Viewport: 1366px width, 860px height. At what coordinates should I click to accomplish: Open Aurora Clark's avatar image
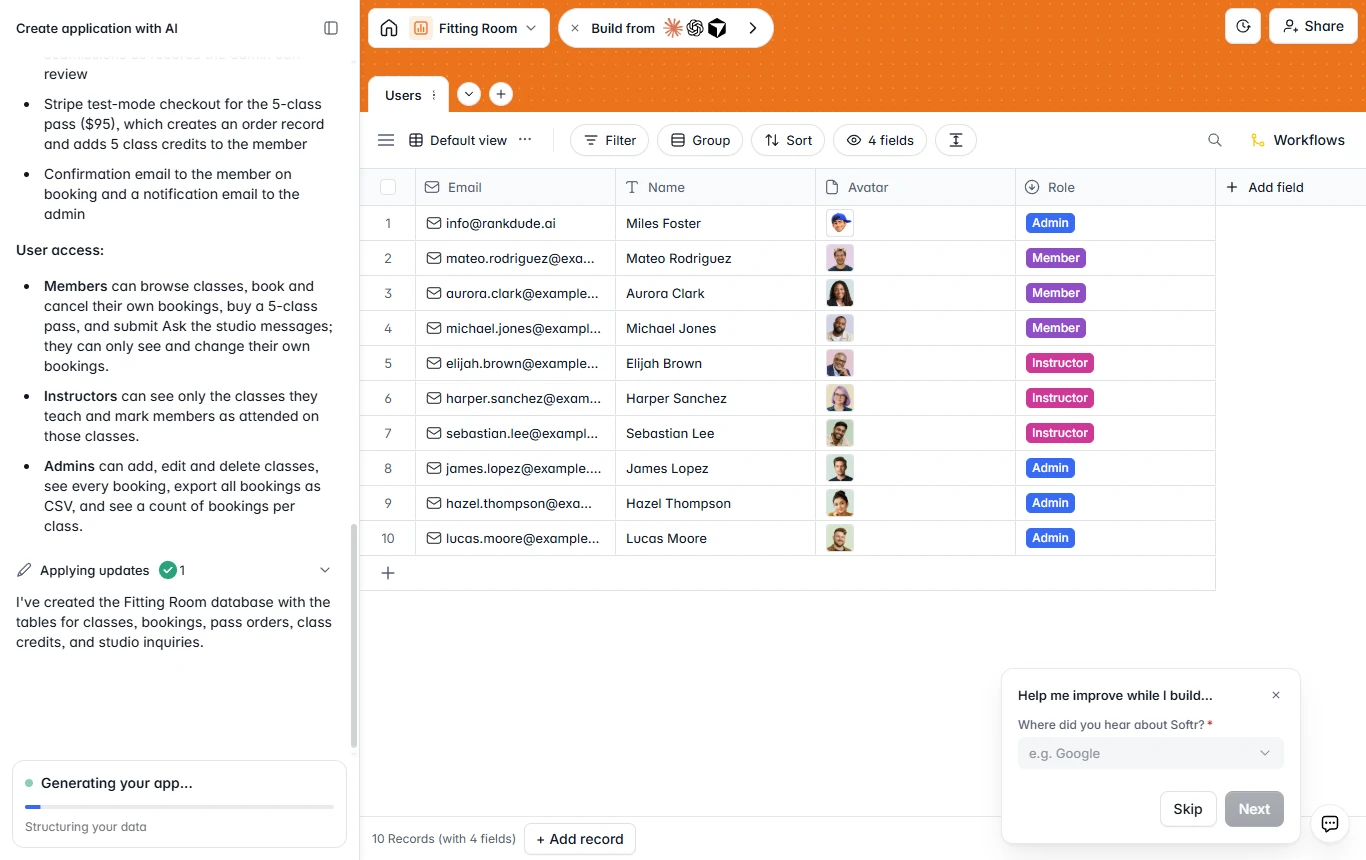click(840, 293)
